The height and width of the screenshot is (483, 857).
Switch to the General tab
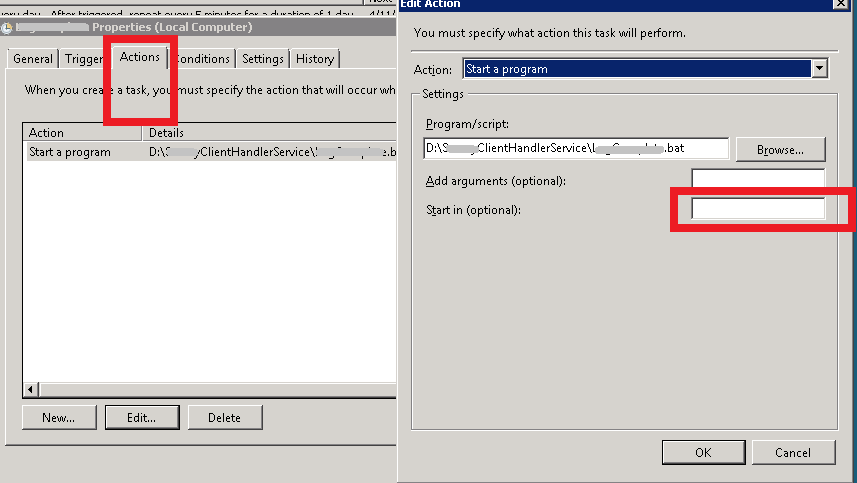point(33,59)
